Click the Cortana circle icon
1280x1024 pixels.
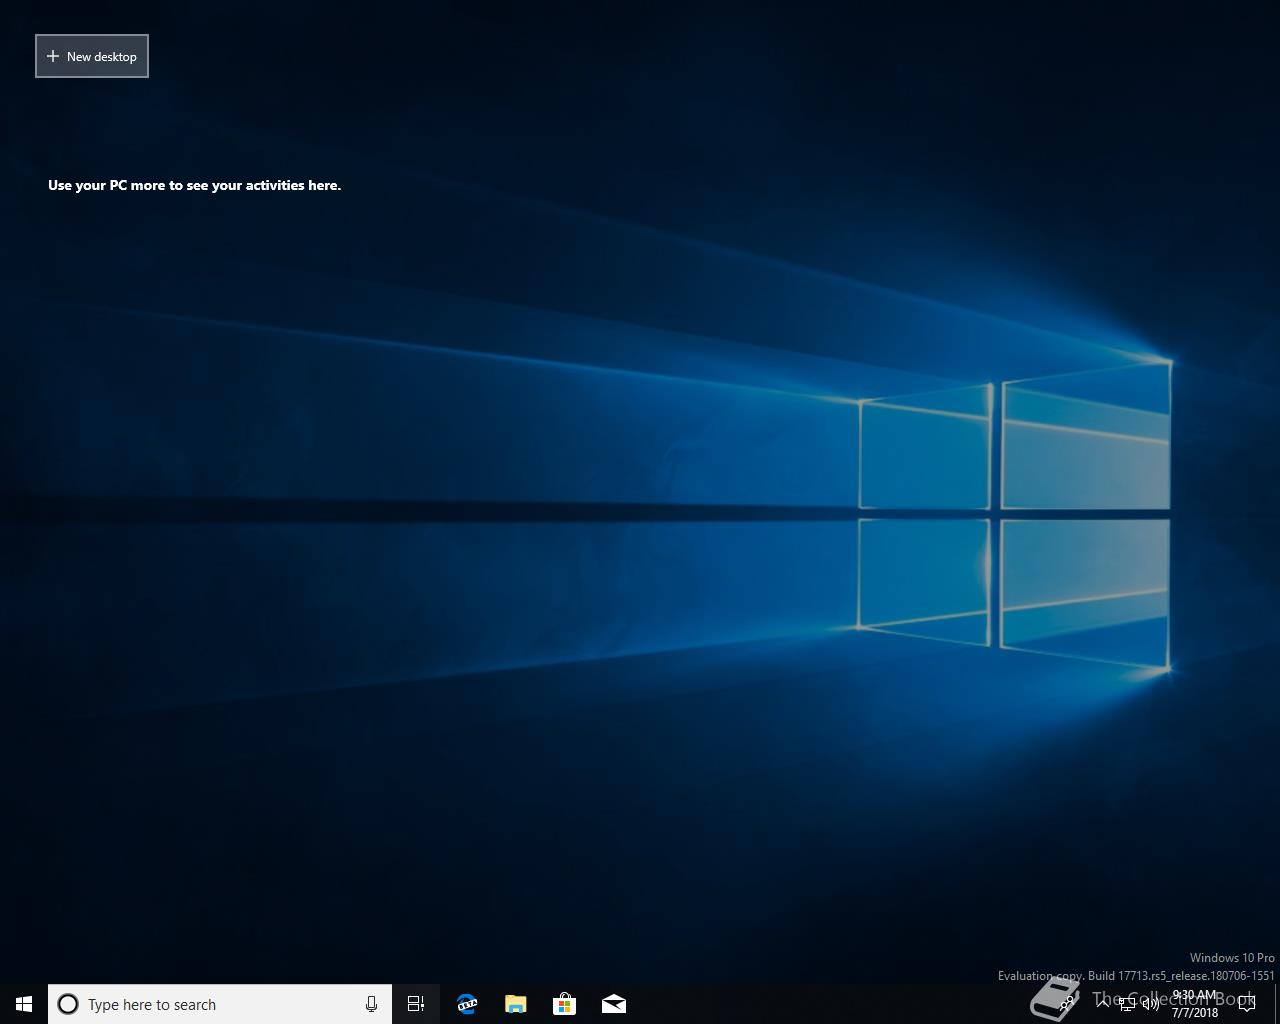(x=68, y=1004)
